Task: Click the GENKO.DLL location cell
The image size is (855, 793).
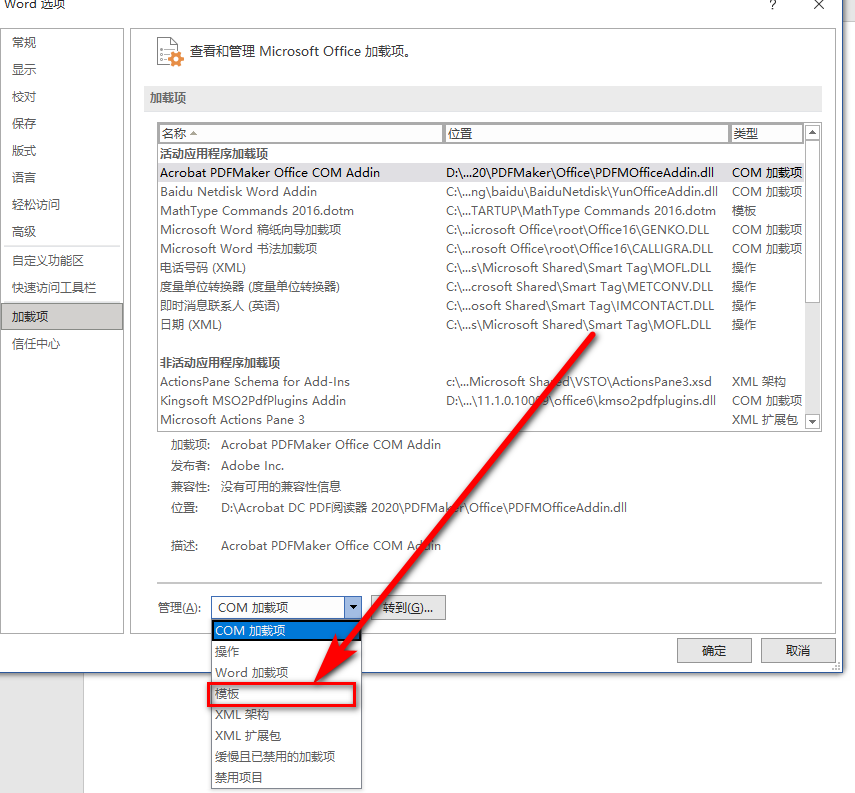Action: click(x=577, y=230)
